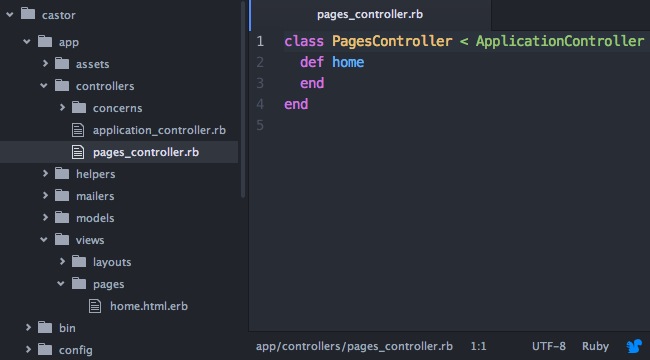This screenshot has height=360, width=650.
Task: Click the layouts folder icon
Action: (79, 261)
